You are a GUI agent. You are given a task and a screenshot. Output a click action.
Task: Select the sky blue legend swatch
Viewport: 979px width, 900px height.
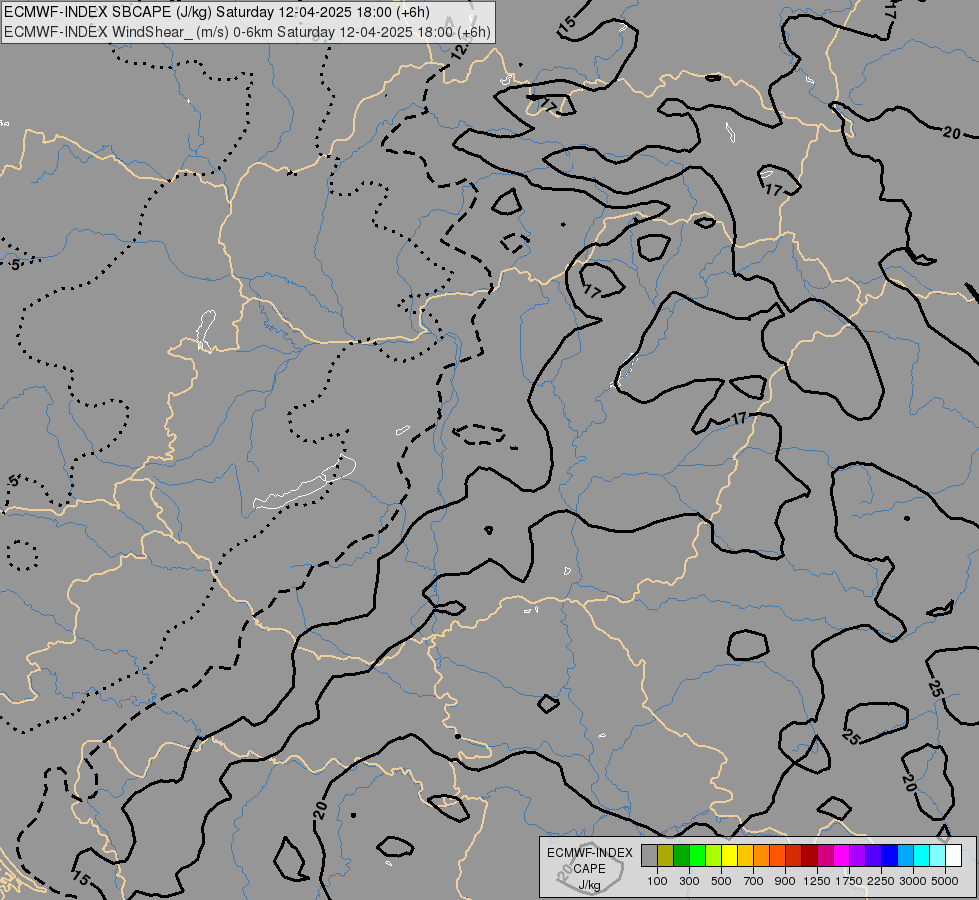(x=906, y=855)
